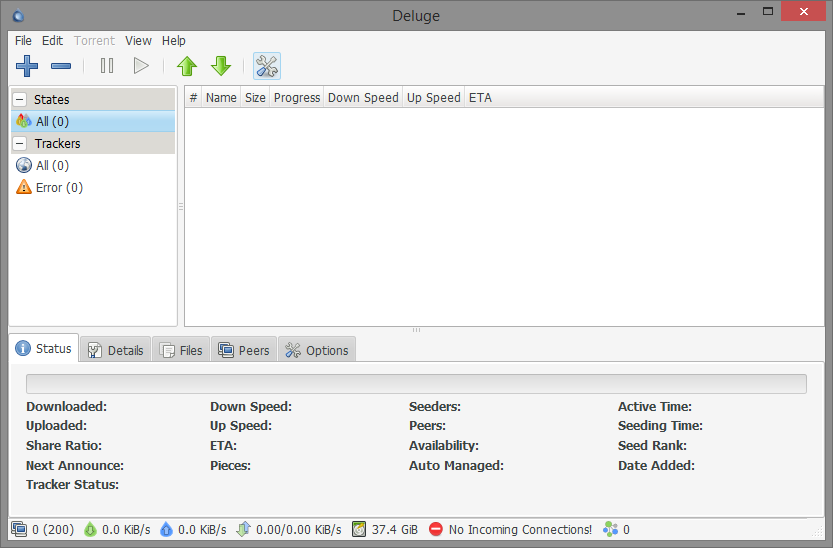This screenshot has height=548, width=833.
Task: Click the handle above the bottom tabs
Action: coord(416,330)
